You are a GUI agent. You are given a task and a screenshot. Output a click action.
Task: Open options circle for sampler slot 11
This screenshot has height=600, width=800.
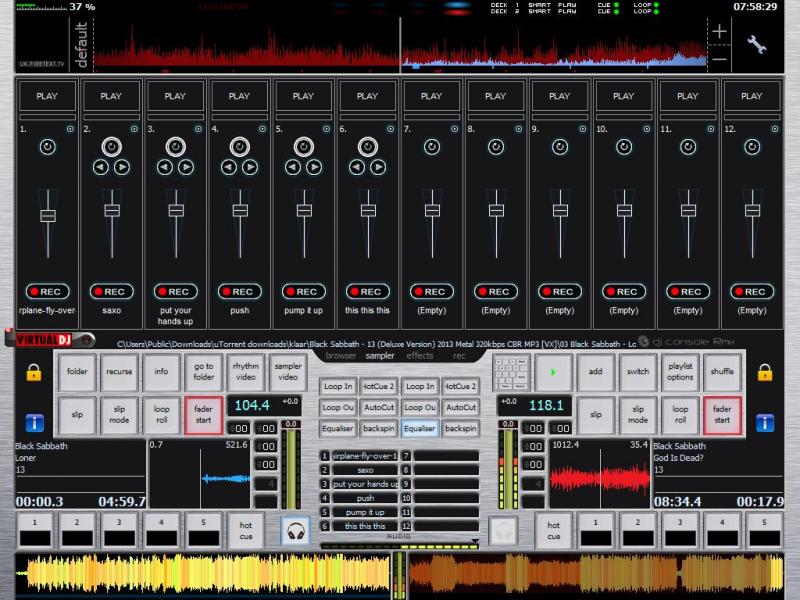711,129
